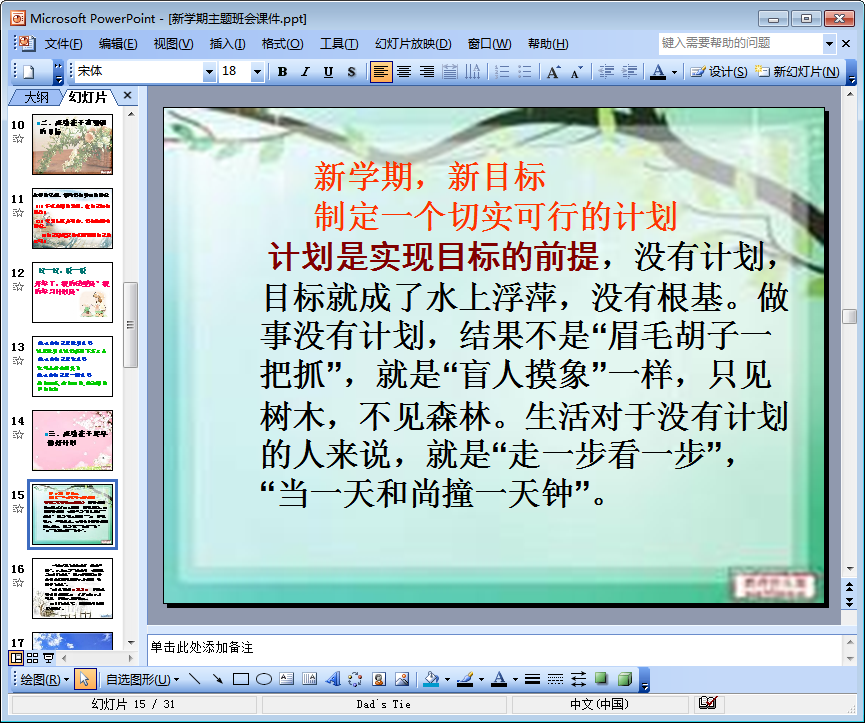Image resolution: width=865 pixels, height=723 pixels.
Task: Click the 新幻灯片 new slide button
Action: (797, 72)
